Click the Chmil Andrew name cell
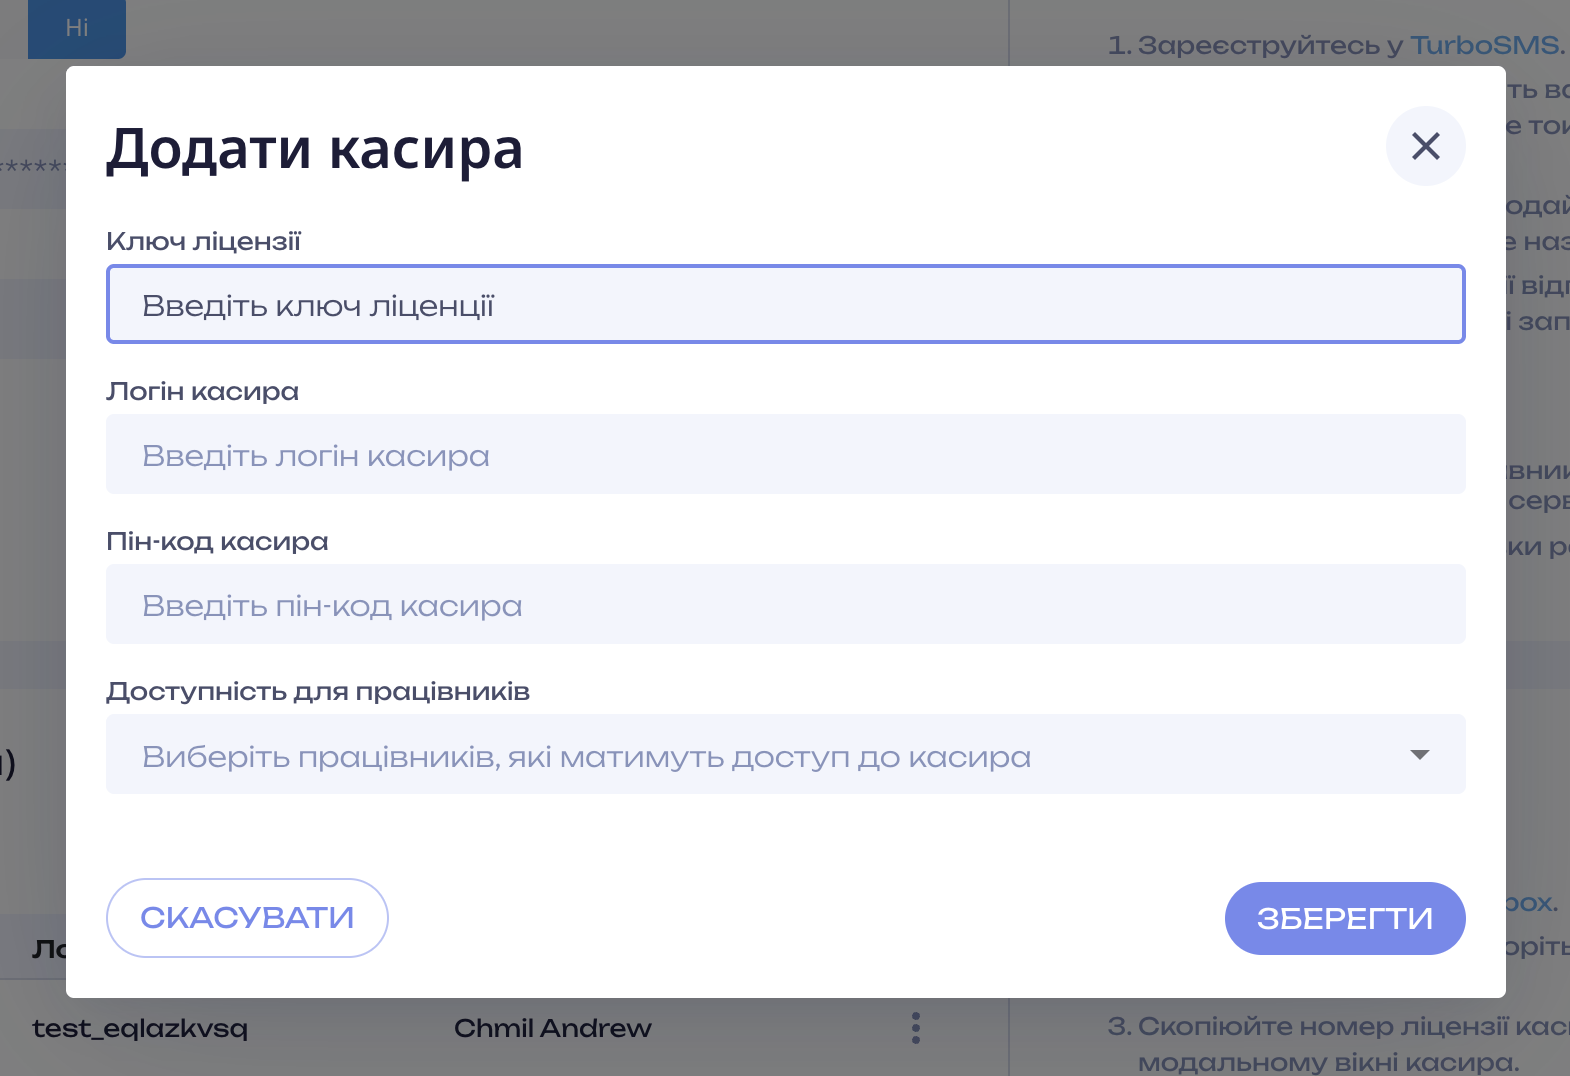Viewport: 1570px width, 1076px height. 552,1028
